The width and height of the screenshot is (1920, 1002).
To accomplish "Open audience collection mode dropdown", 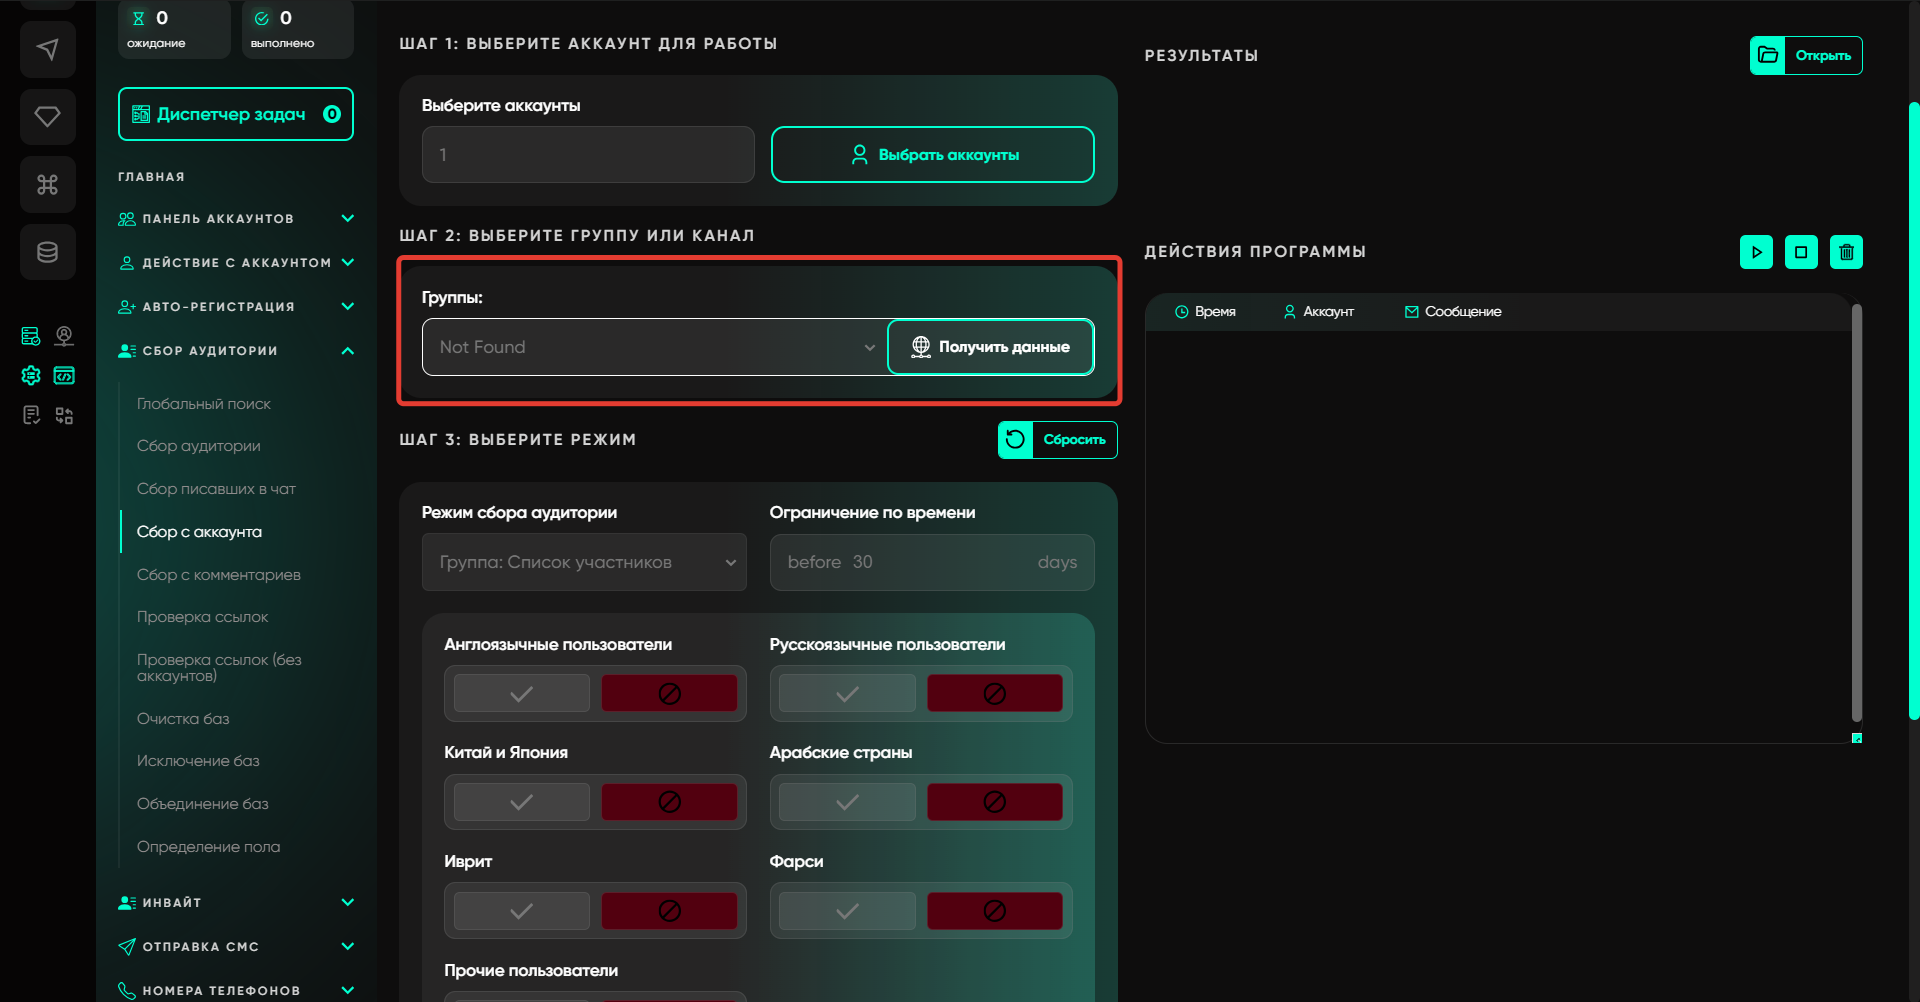I will click(584, 562).
